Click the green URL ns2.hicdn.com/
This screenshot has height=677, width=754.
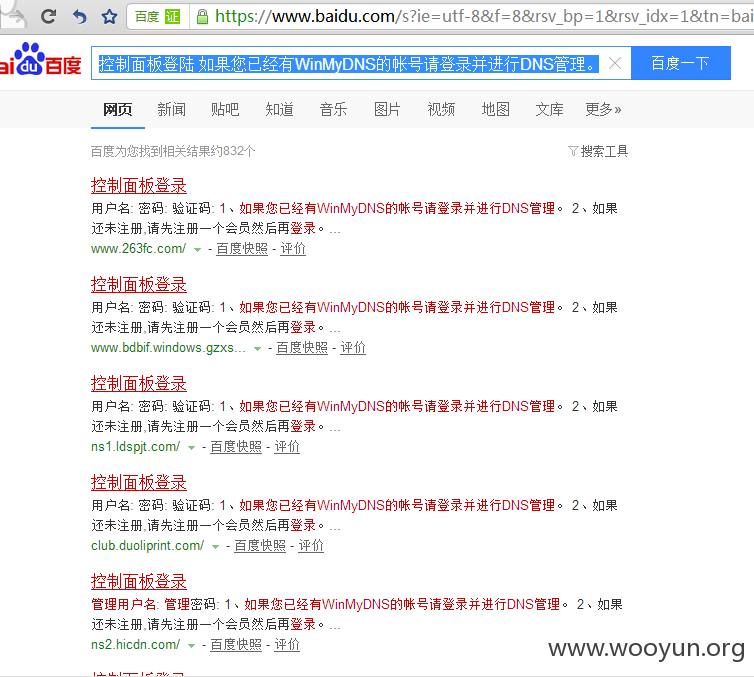pos(136,645)
